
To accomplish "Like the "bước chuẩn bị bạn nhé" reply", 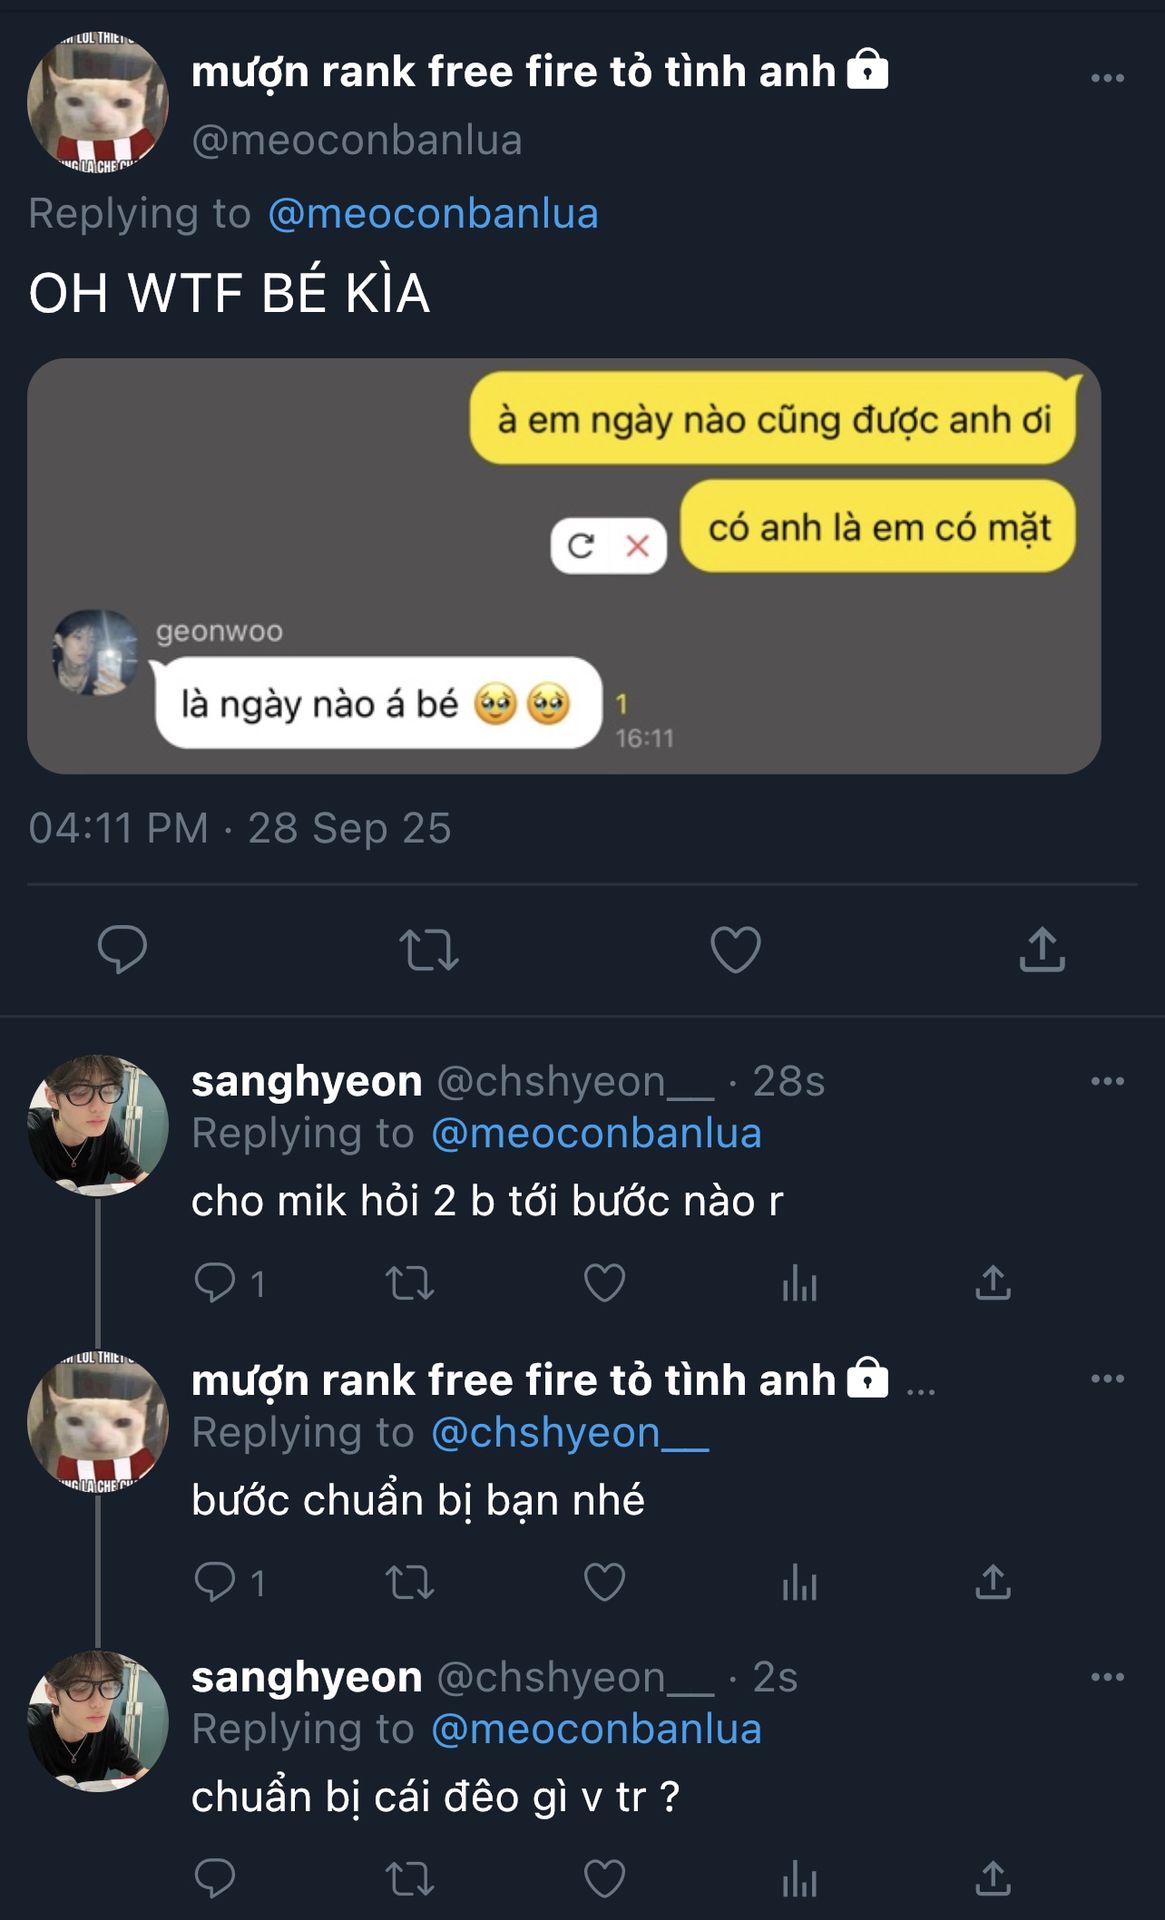I will coord(604,1582).
